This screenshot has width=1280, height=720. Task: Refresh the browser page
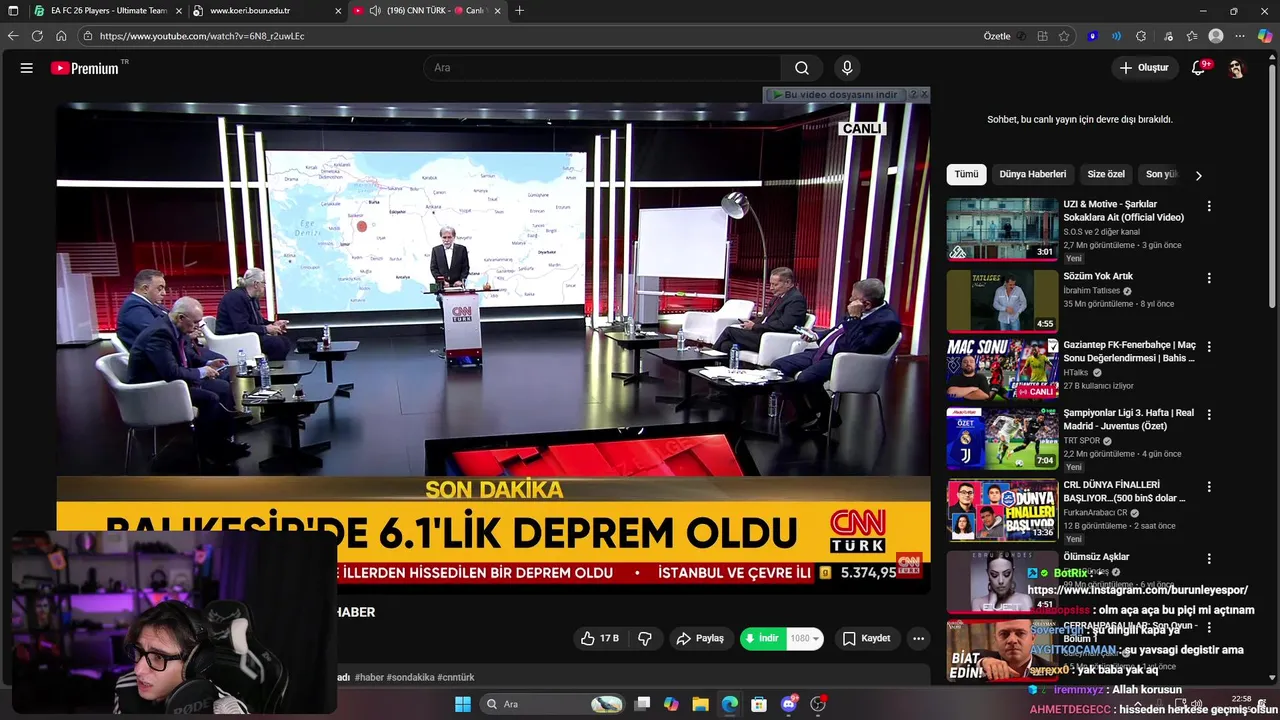tap(37, 36)
